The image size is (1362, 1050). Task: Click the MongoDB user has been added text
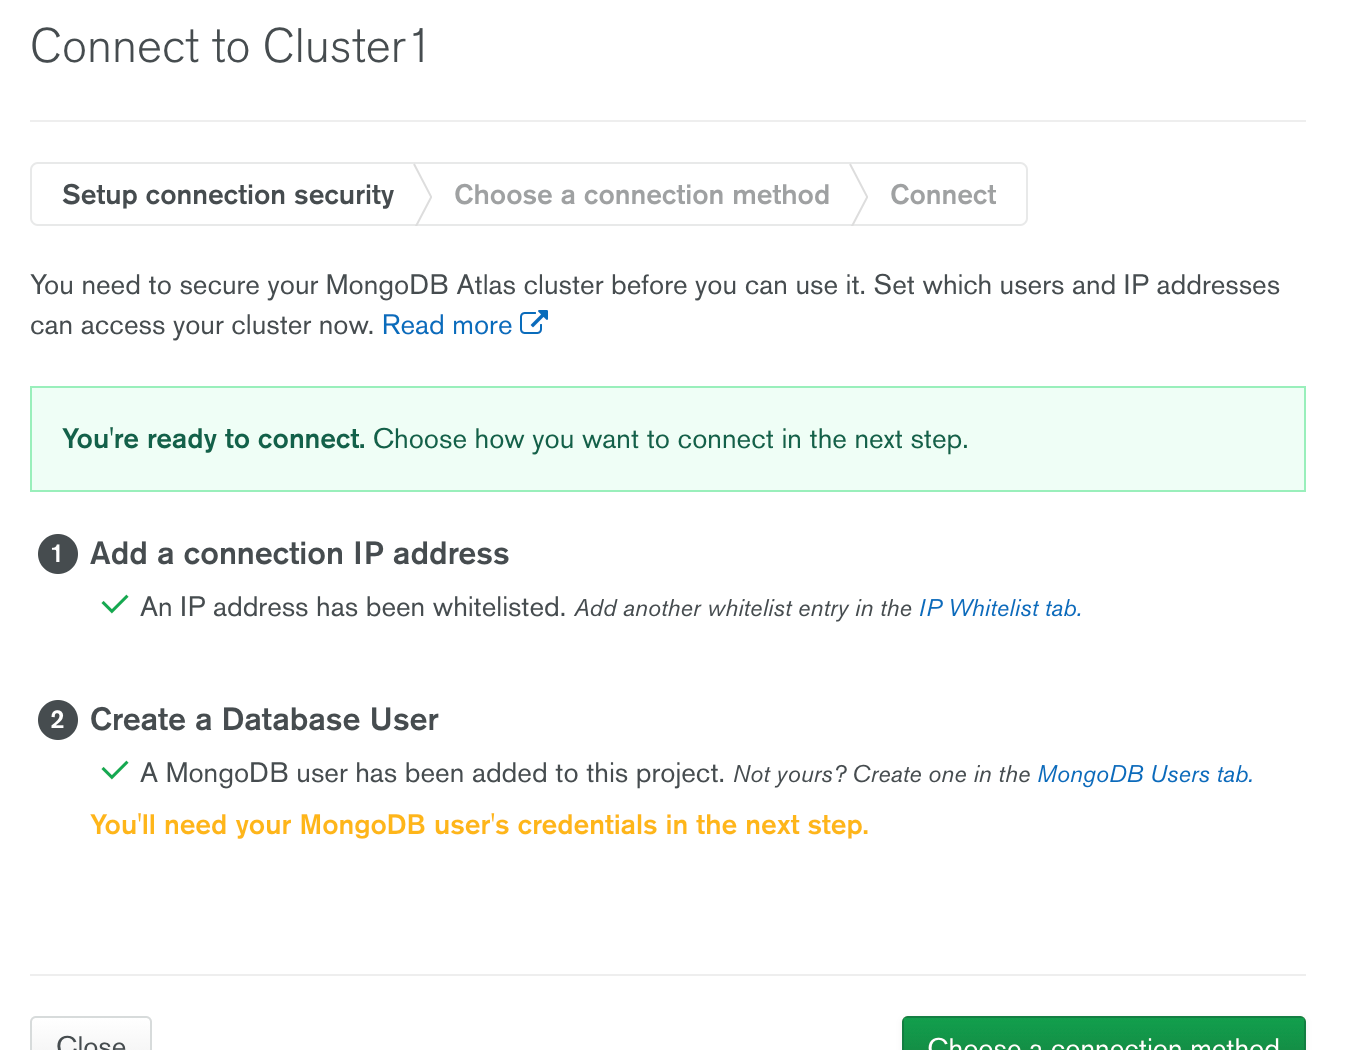[432, 773]
